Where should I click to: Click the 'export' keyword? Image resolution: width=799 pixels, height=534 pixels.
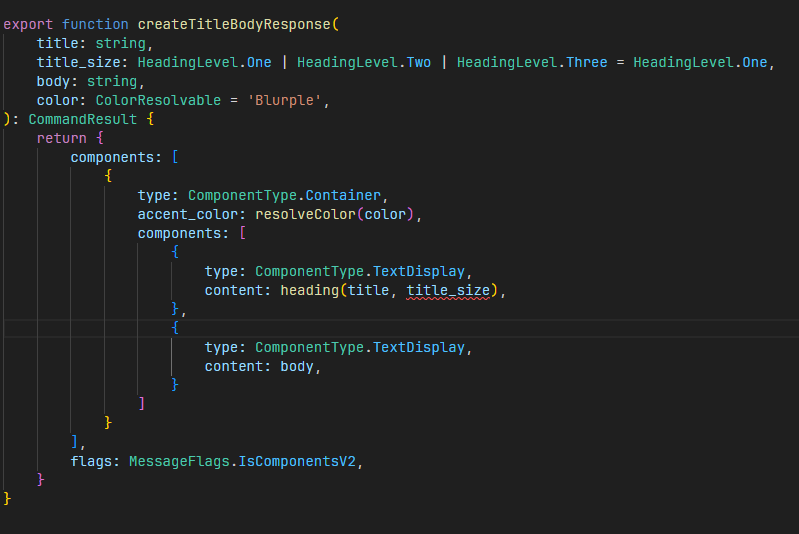coord(28,24)
